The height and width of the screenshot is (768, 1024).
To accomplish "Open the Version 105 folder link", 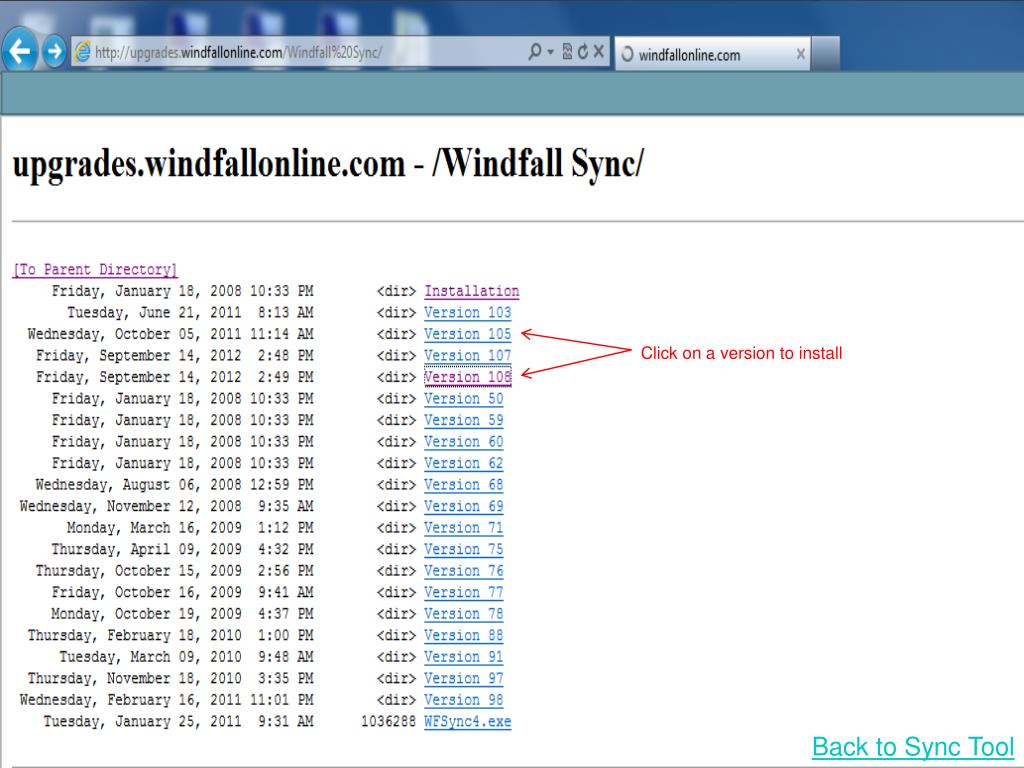I will point(468,334).
